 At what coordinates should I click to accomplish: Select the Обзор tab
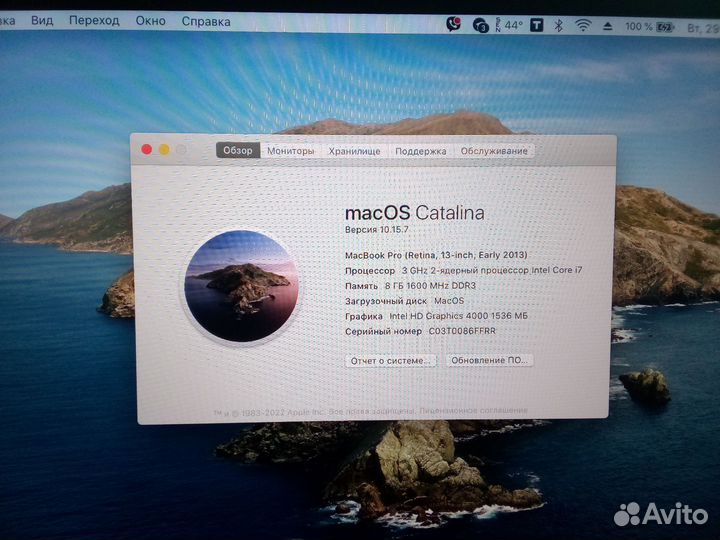click(238, 150)
